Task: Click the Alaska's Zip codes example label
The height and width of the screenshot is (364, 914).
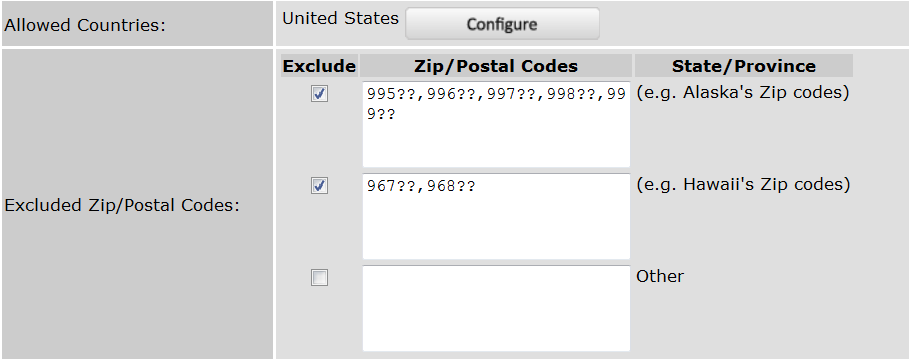Action: click(743, 93)
